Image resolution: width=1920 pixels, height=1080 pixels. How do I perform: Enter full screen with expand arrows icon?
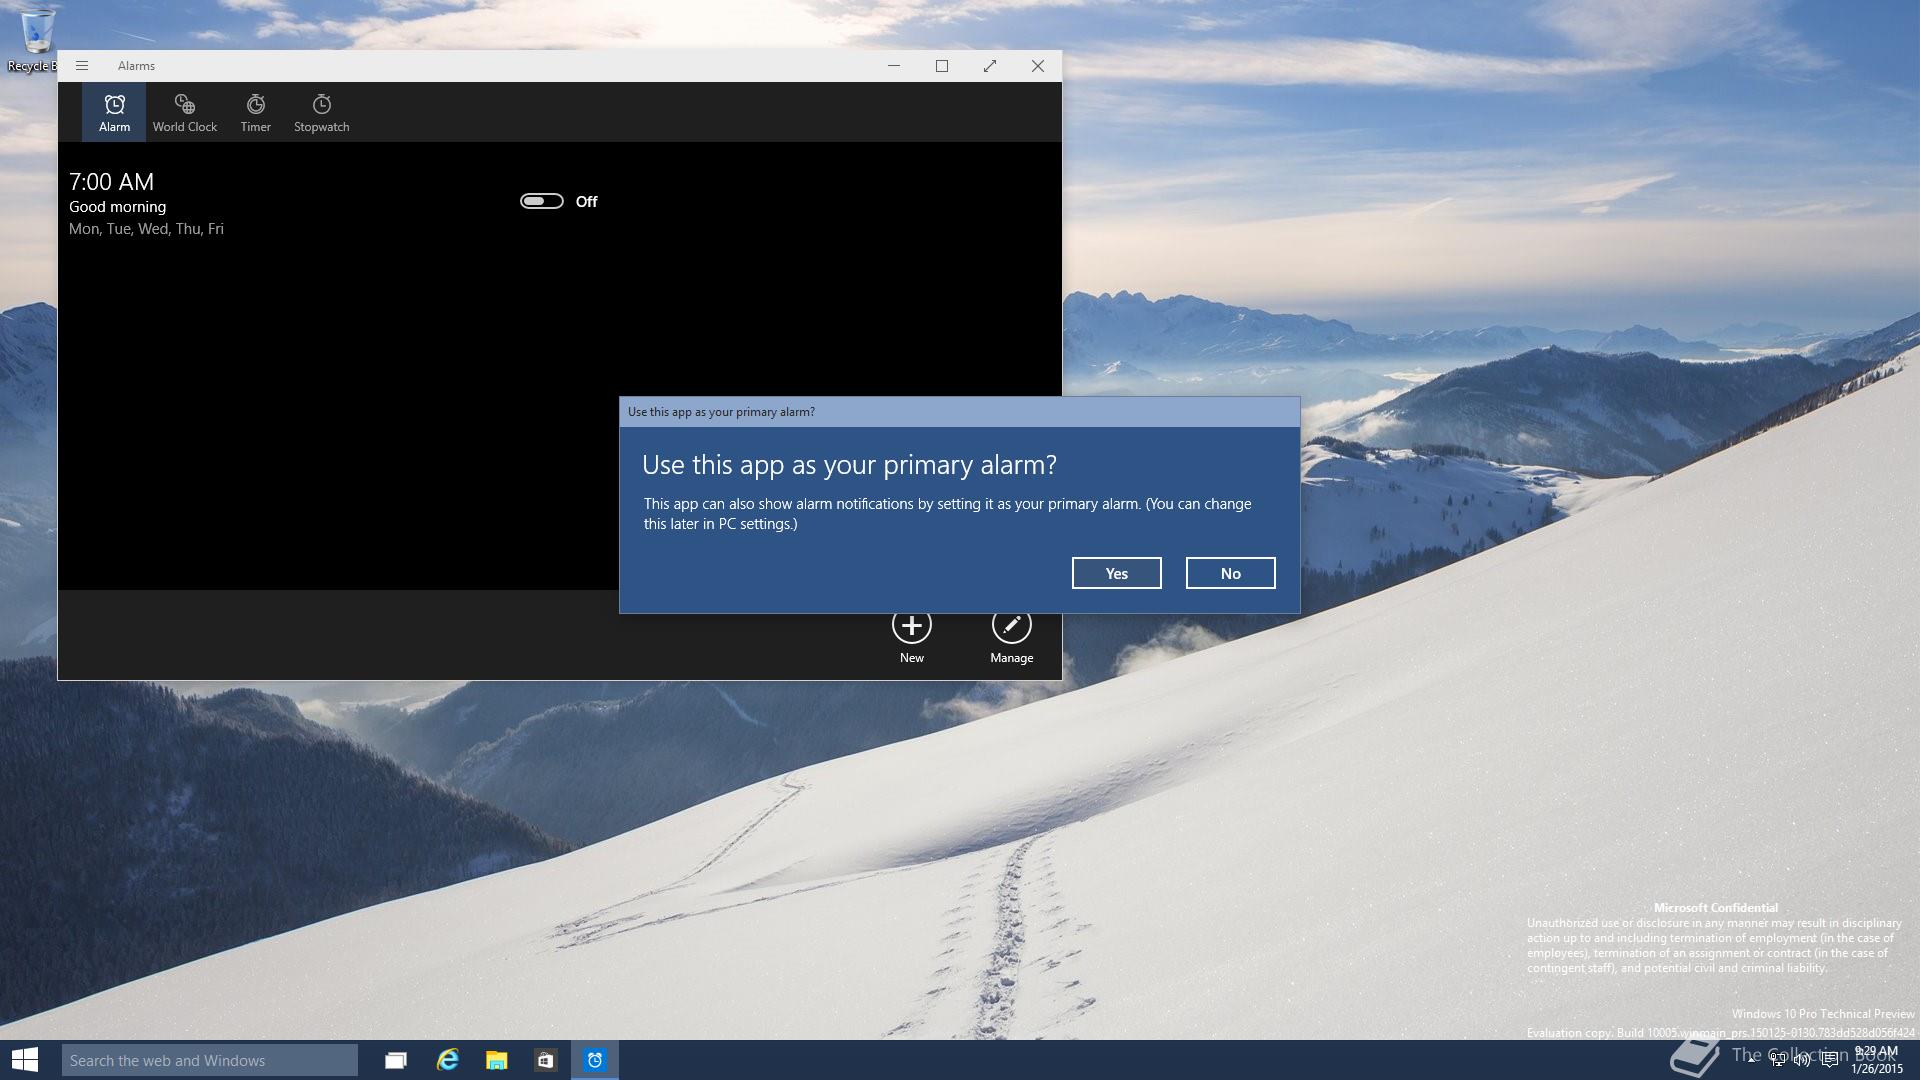tap(989, 66)
